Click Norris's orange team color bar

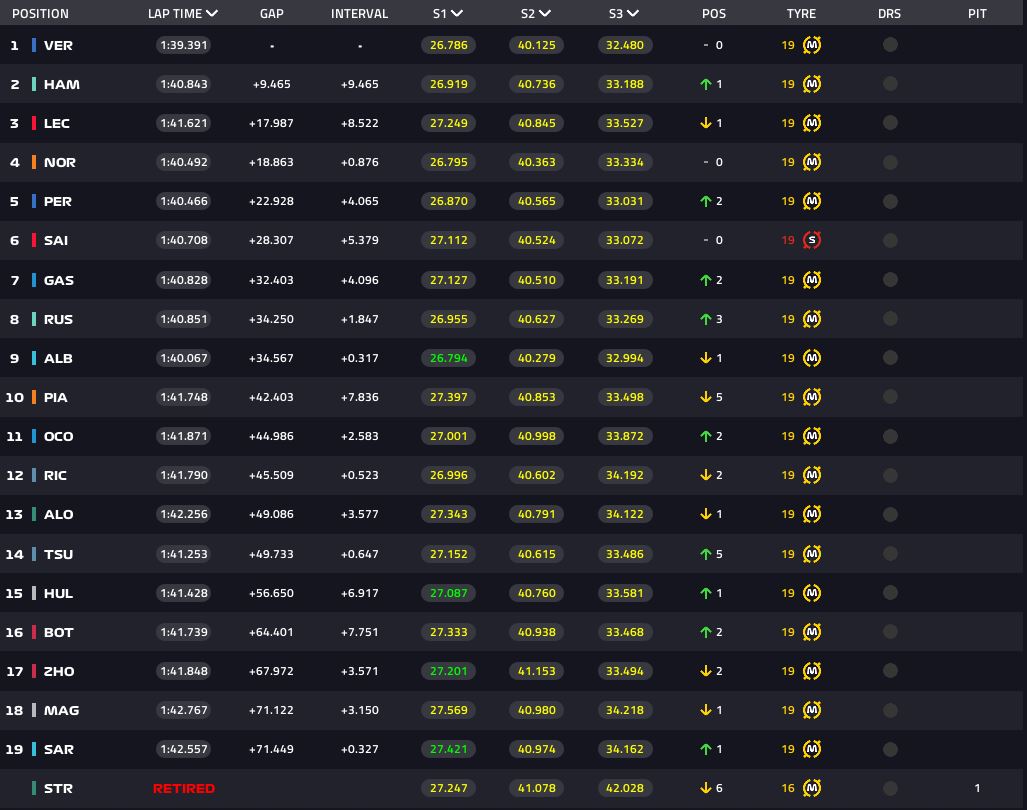pos(34,162)
